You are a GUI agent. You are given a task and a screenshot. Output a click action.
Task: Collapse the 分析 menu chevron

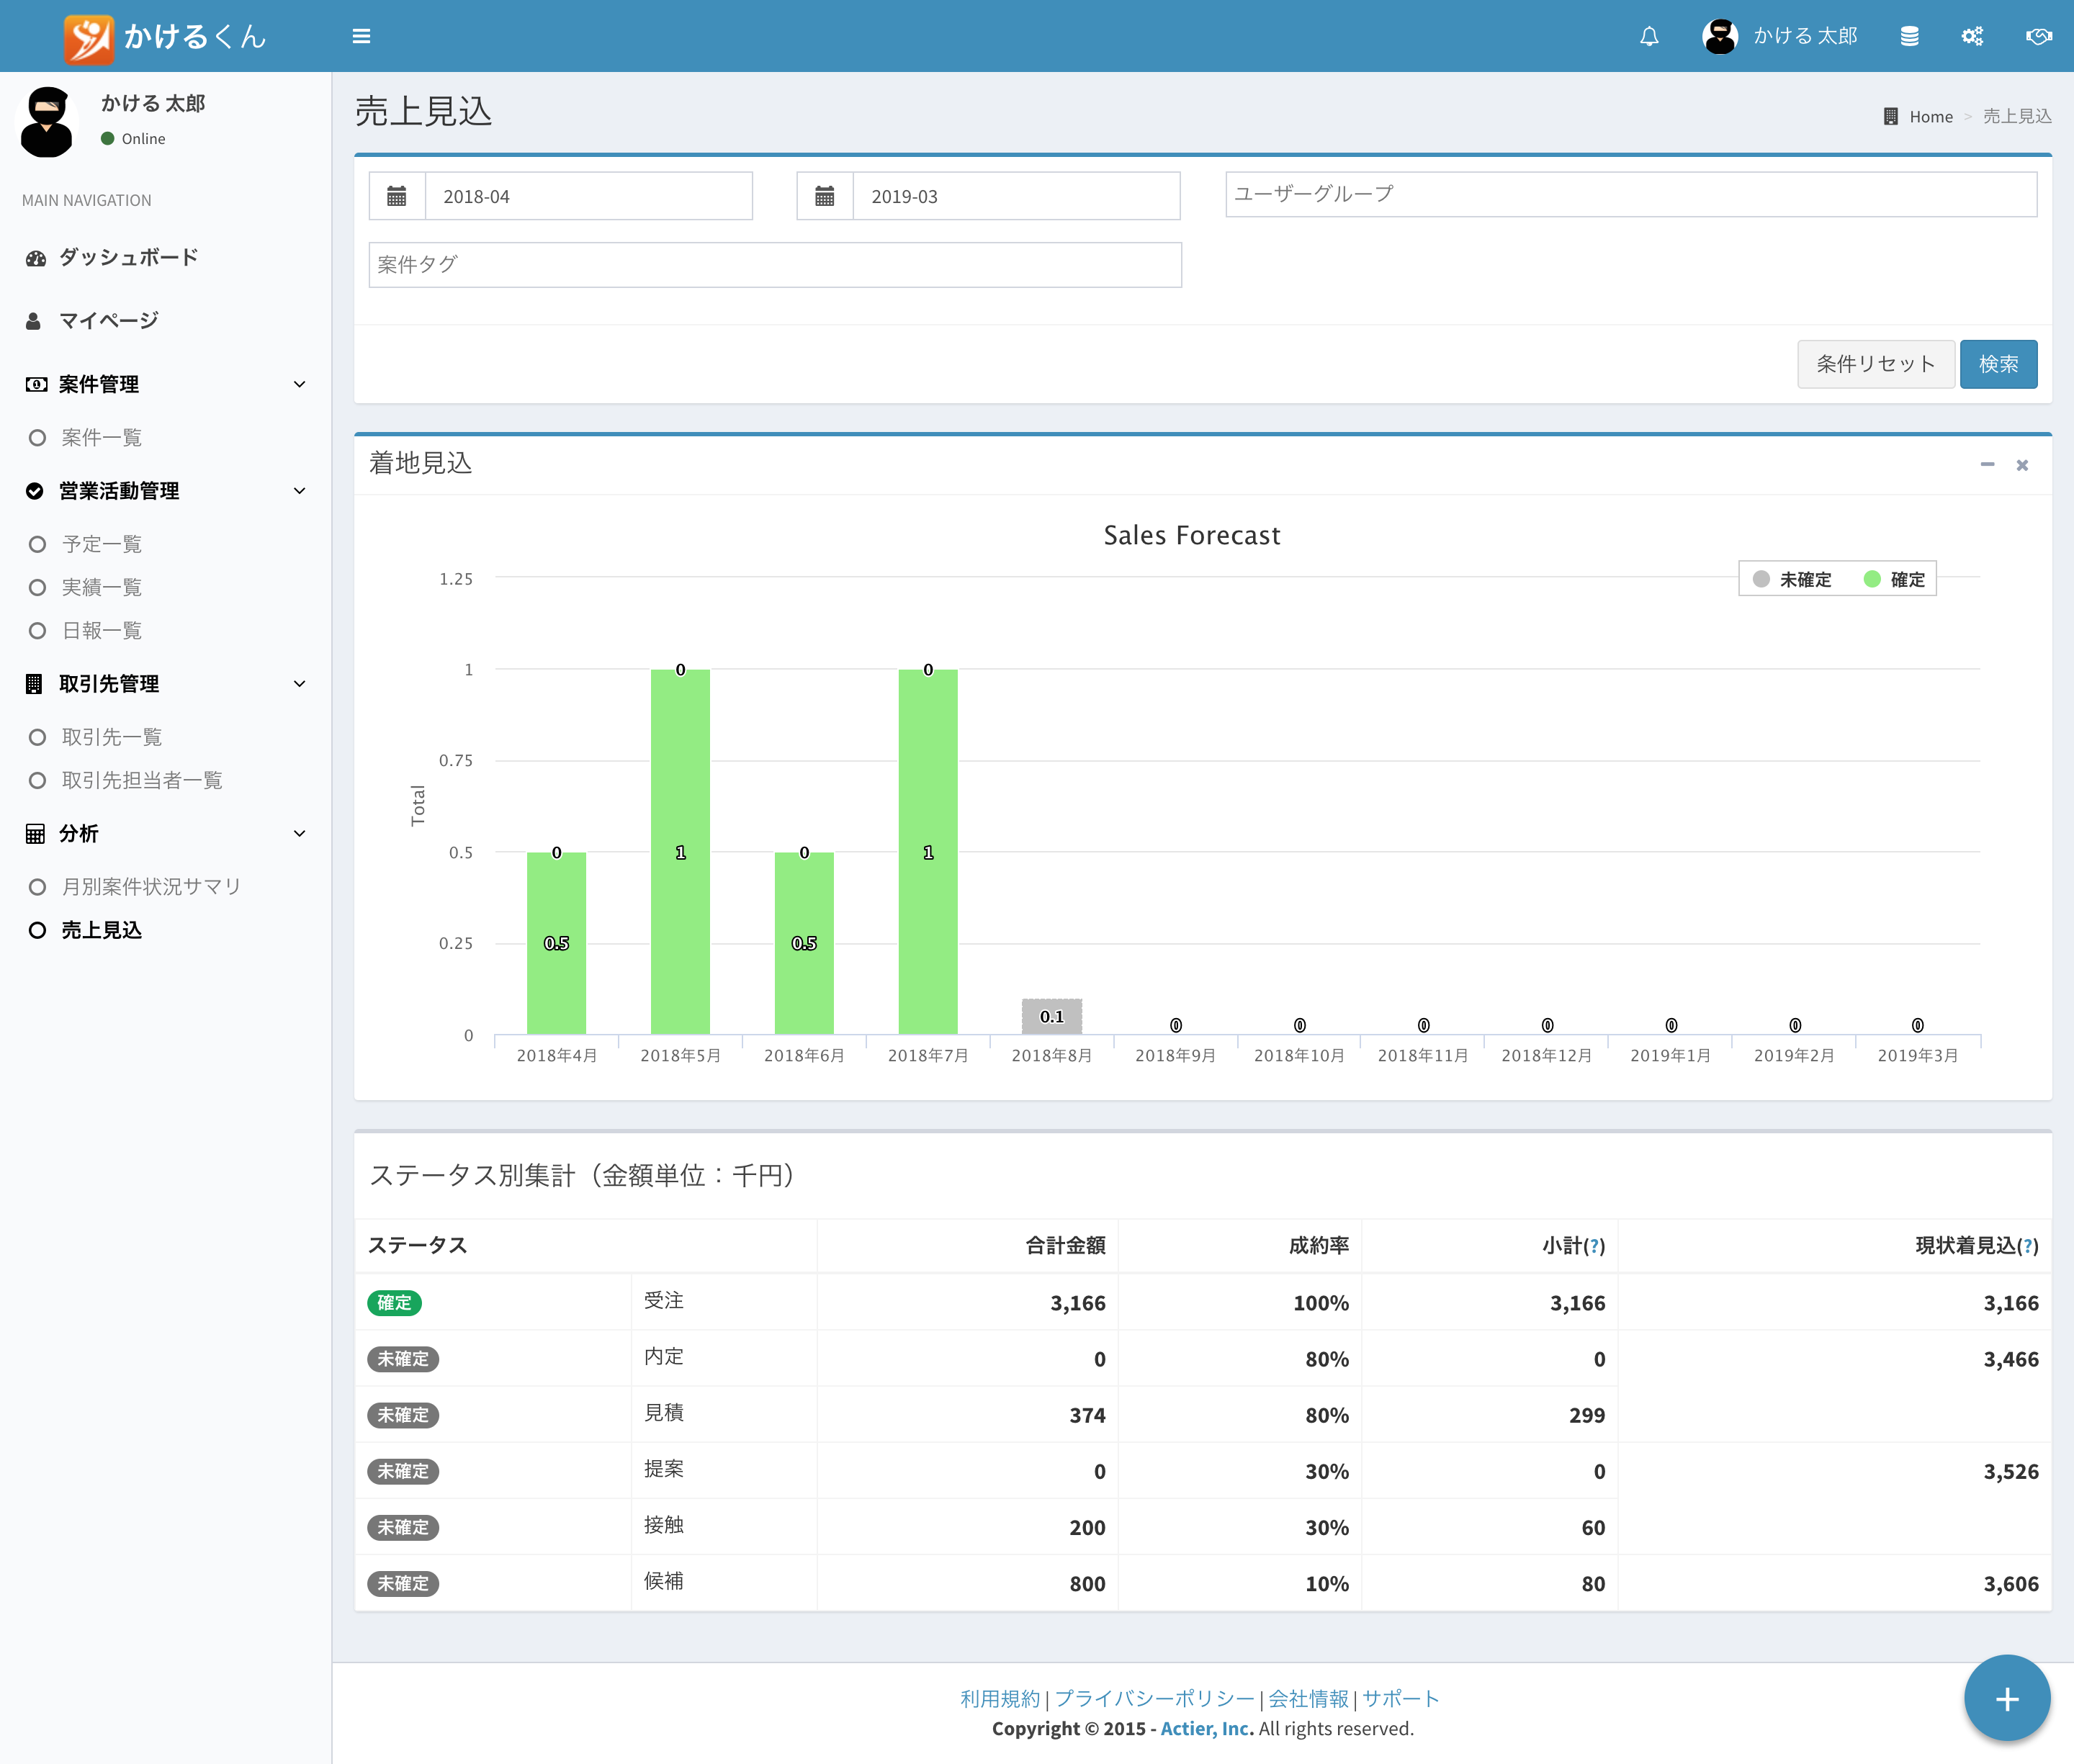[299, 834]
